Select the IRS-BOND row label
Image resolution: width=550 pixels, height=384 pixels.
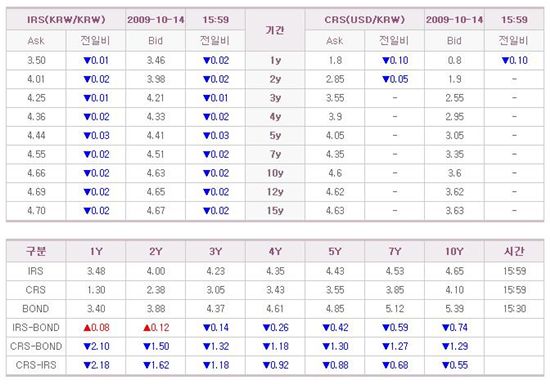point(36,327)
